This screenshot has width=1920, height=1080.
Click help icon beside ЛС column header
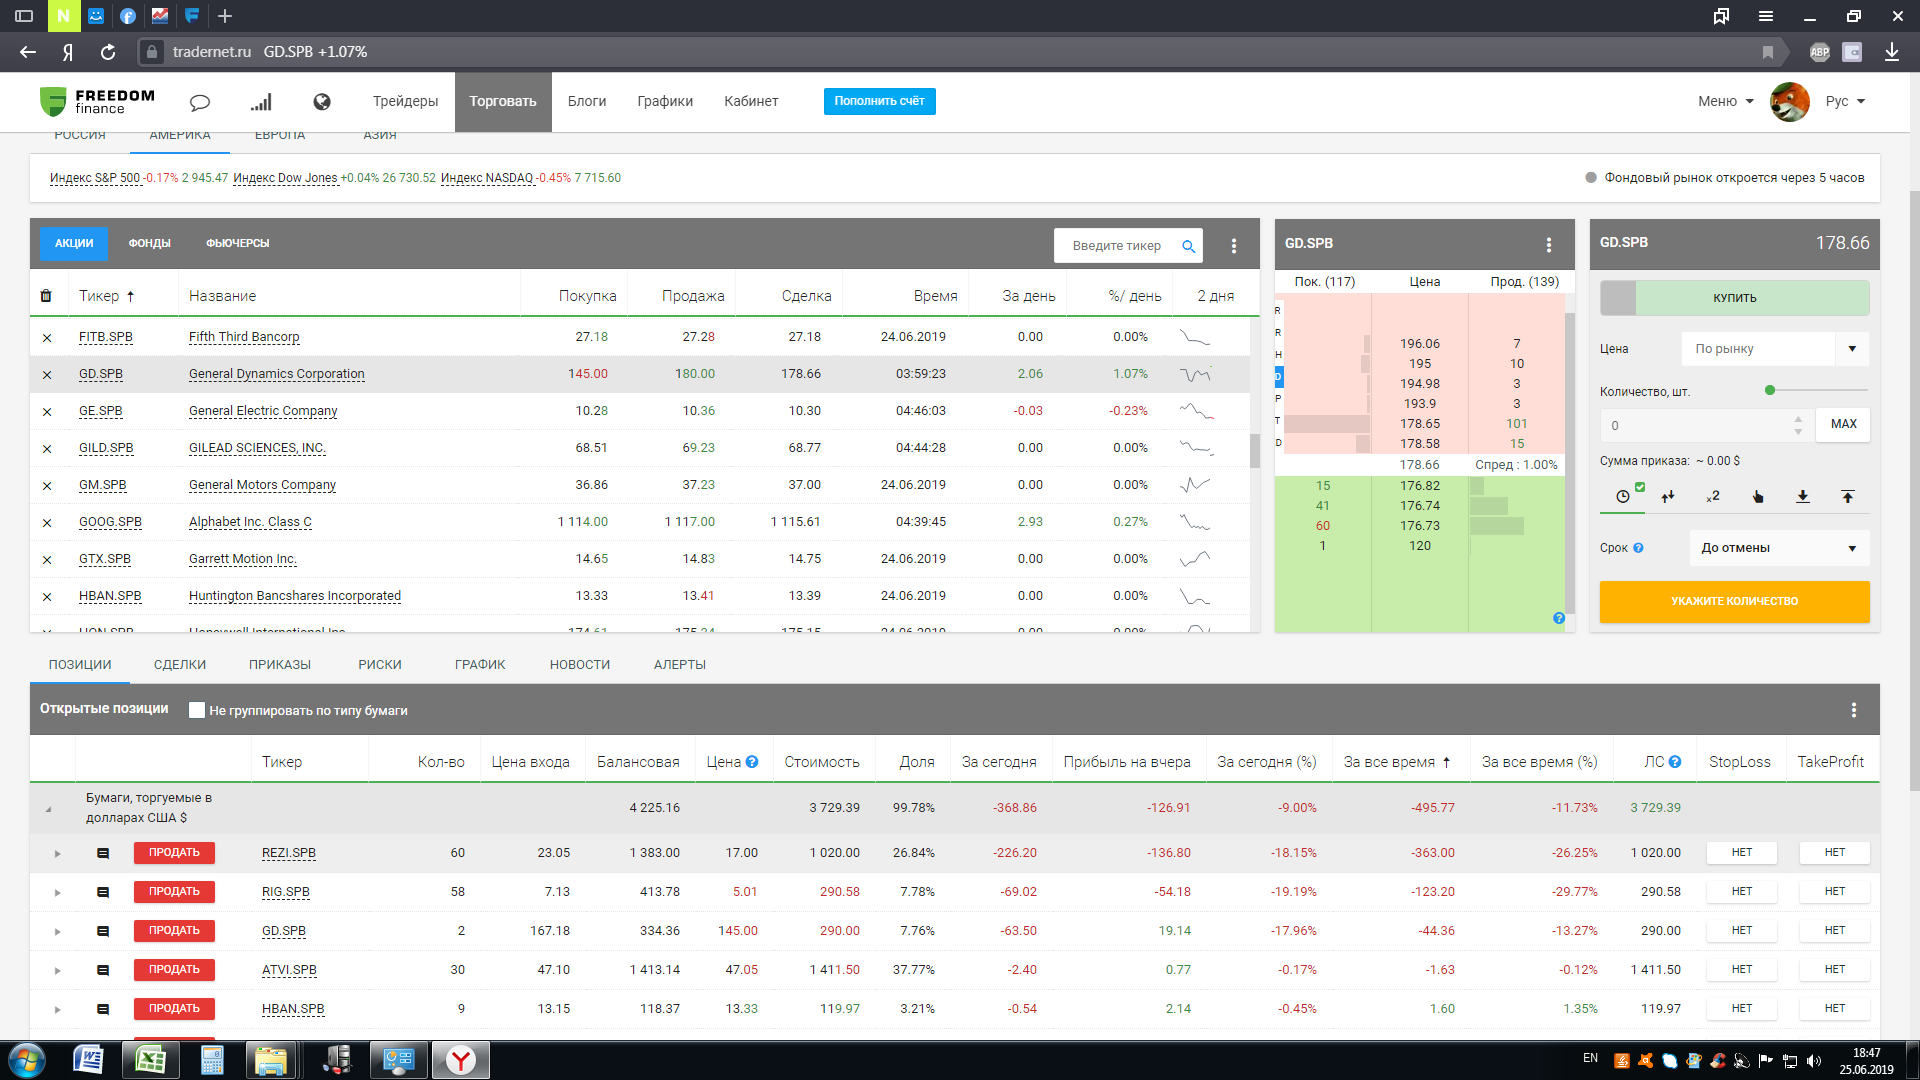[1675, 762]
